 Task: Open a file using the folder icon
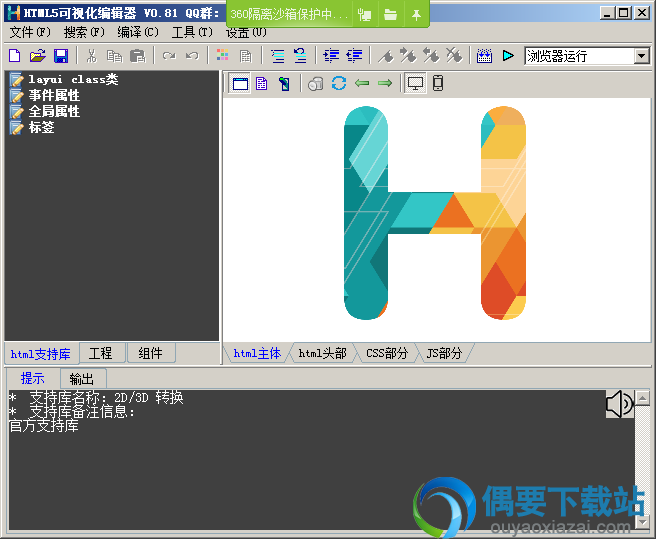tap(38, 56)
